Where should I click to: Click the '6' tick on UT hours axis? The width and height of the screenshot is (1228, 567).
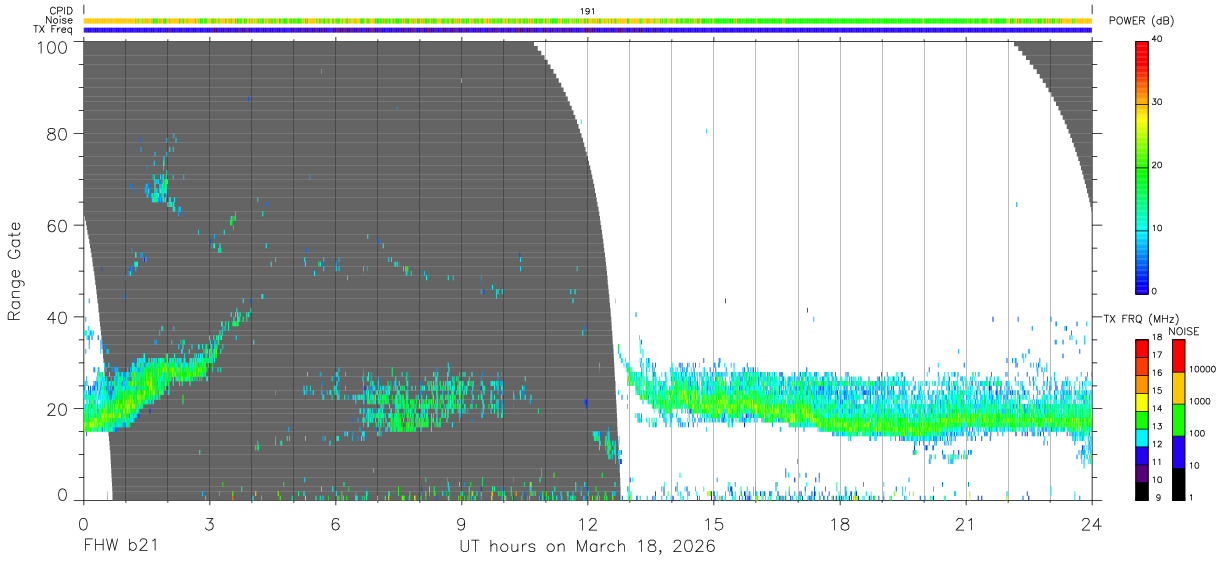(x=336, y=524)
